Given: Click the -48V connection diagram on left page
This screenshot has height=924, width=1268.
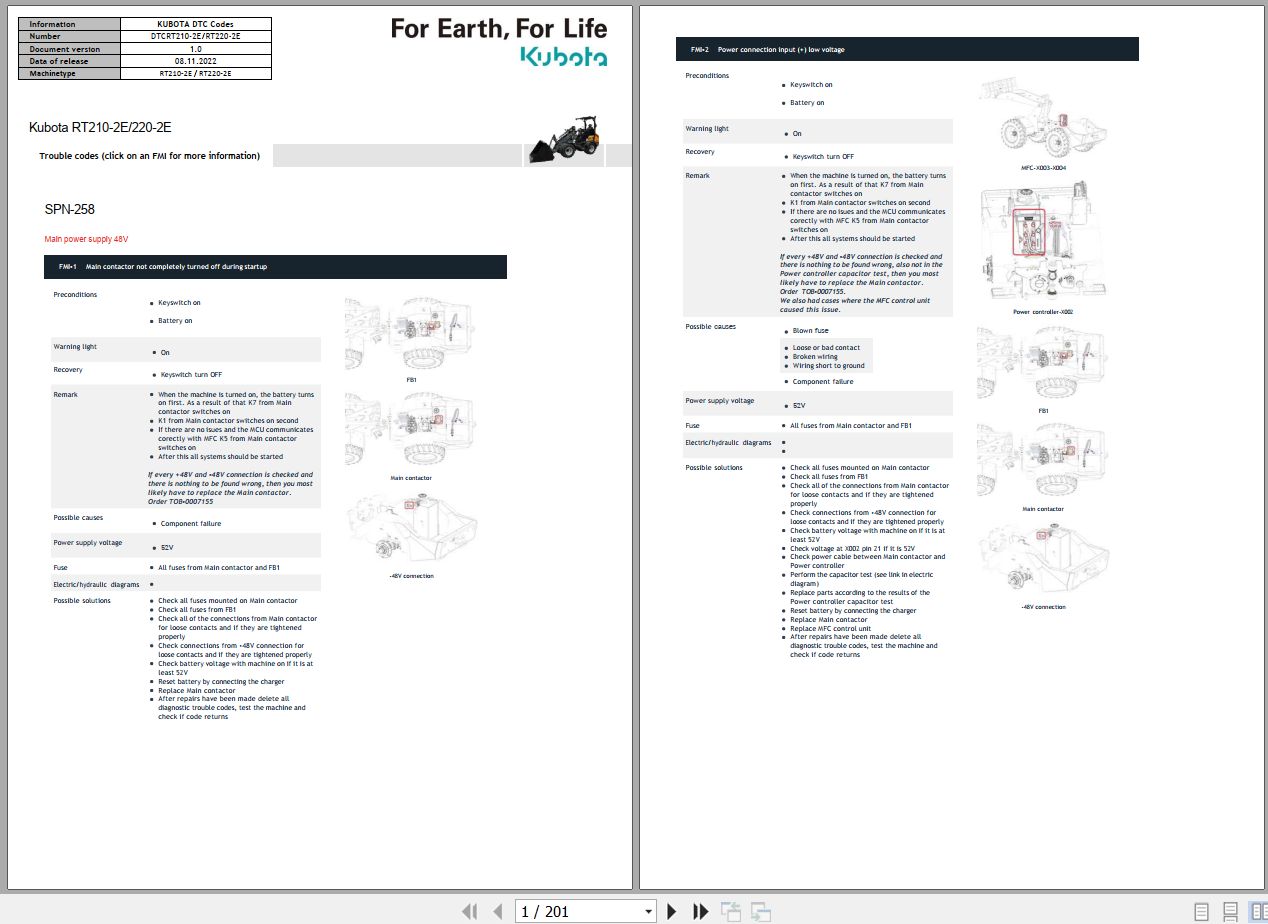Looking at the screenshot, I should coord(411,529).
